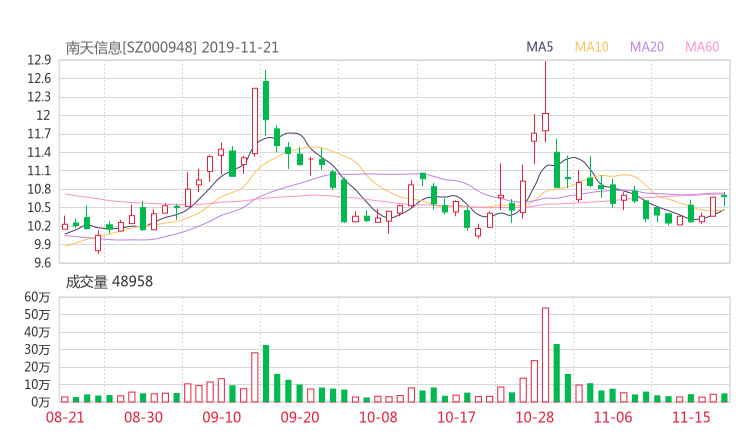Click the 11.4 price axis label
The height and width of the screenshot is (440, 740).
39,152
